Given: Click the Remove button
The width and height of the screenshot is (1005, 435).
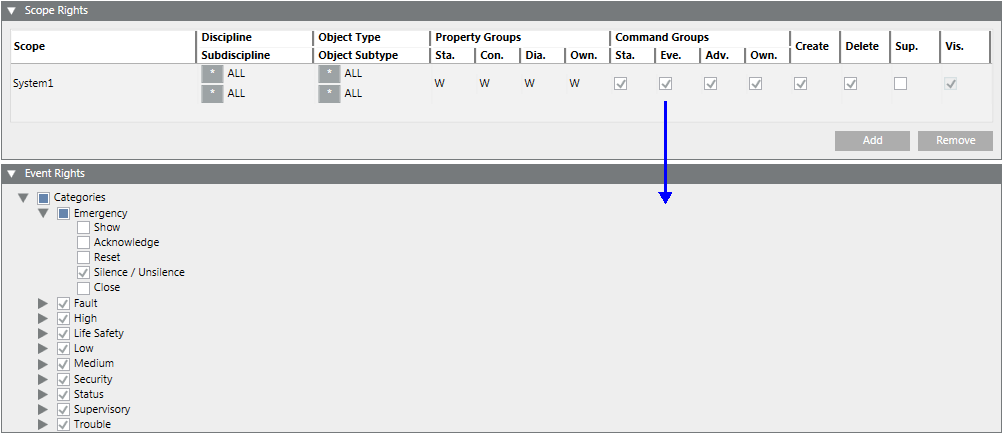Looking at the screenshot, I should [x=955, y=141].
